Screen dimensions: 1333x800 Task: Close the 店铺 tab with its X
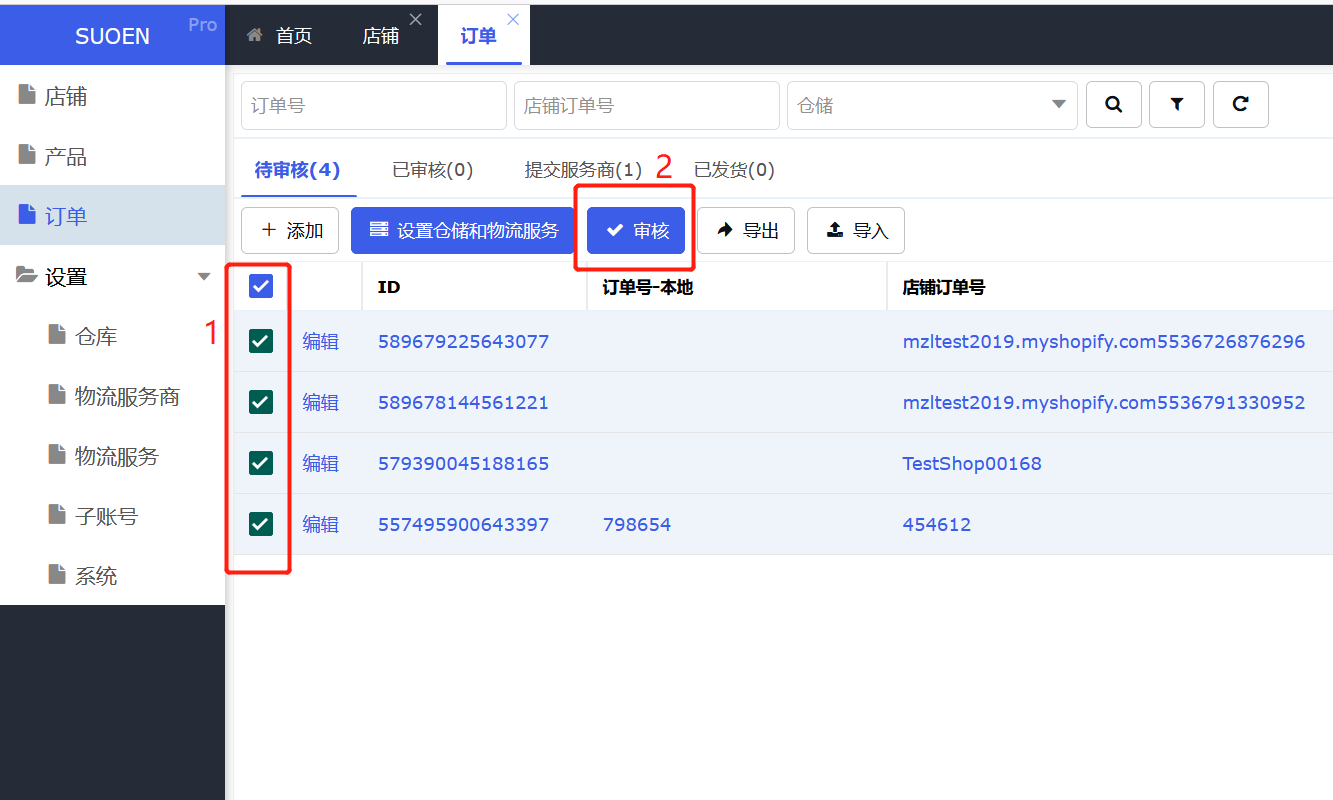416,19
